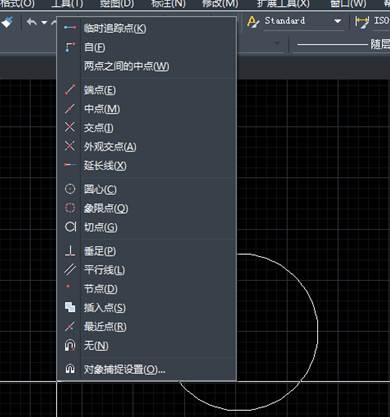Open 对象捕捉设置(O)... settings entry
This screenshot has width=390, height=417.
[147, 369]
